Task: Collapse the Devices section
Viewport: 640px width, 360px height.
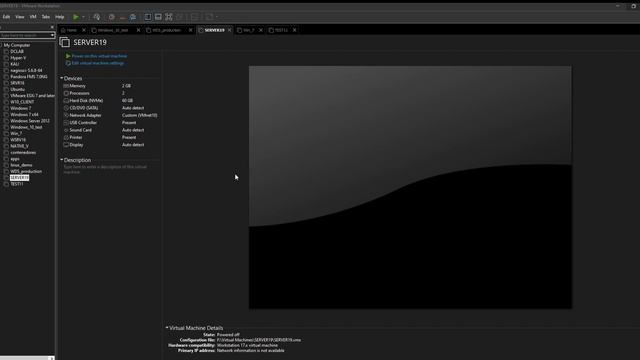Action: click(62, 78)
